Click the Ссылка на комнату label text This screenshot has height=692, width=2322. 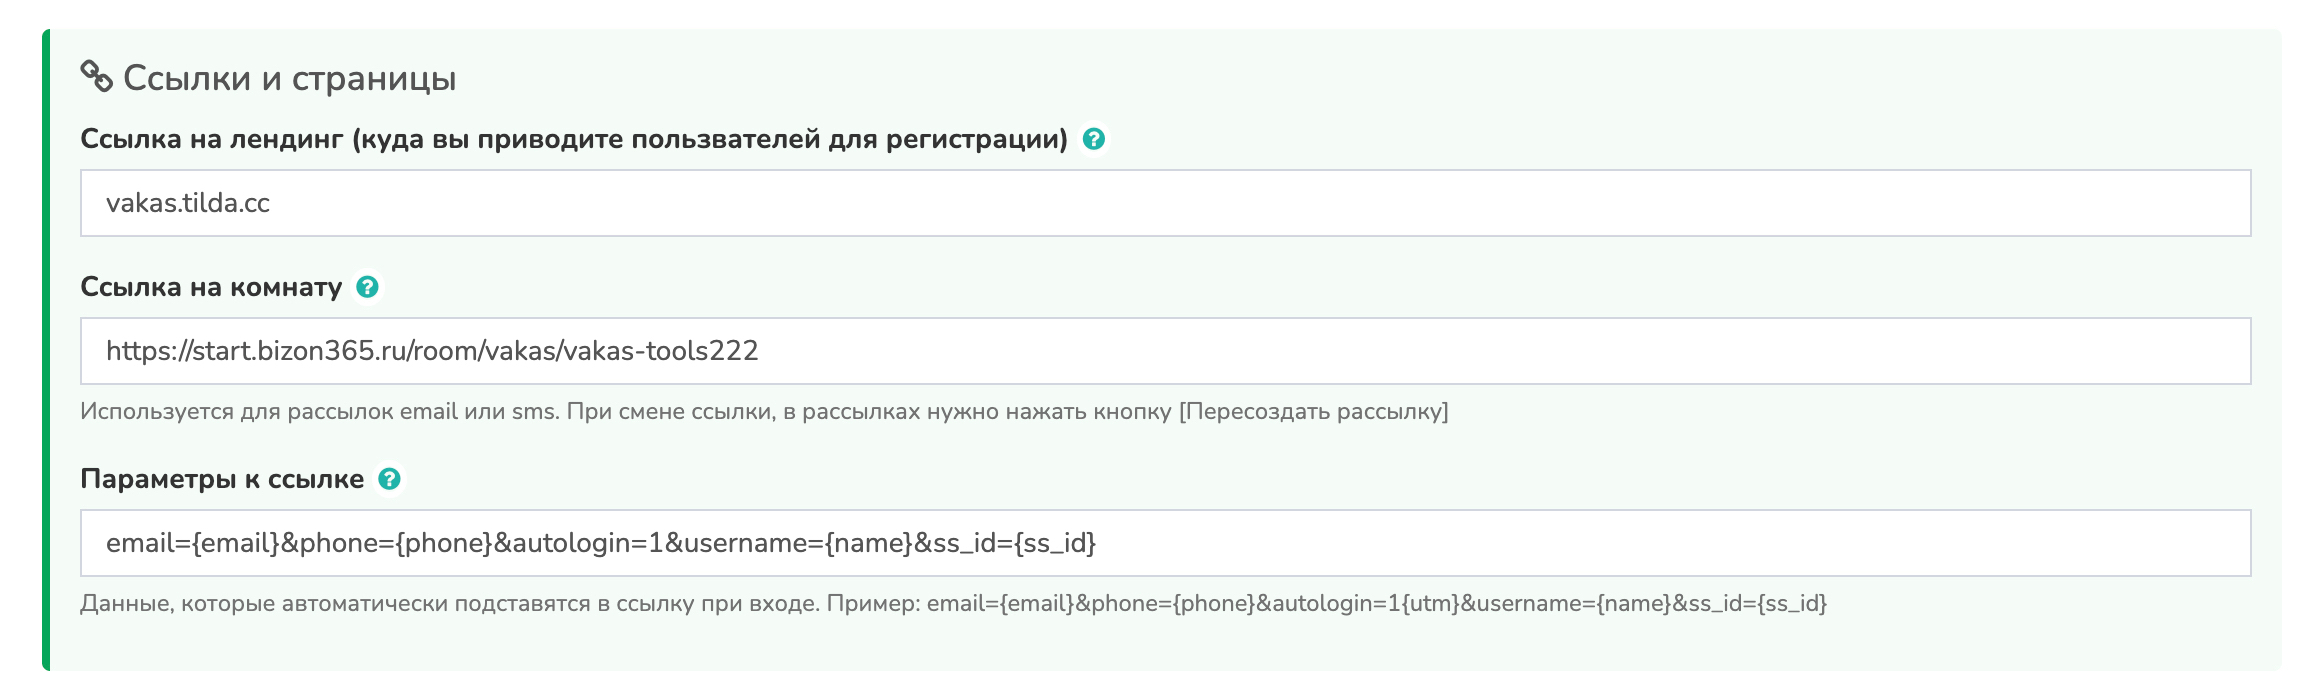[211, 287]
